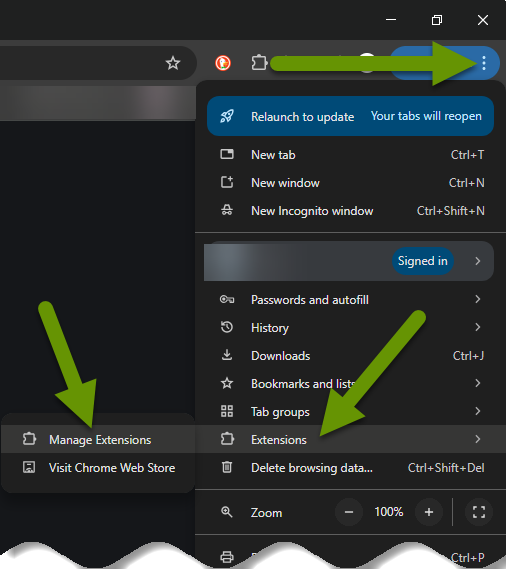Click the key icon for Passwords
Screen dimensions: 506x569
point(227,299)
